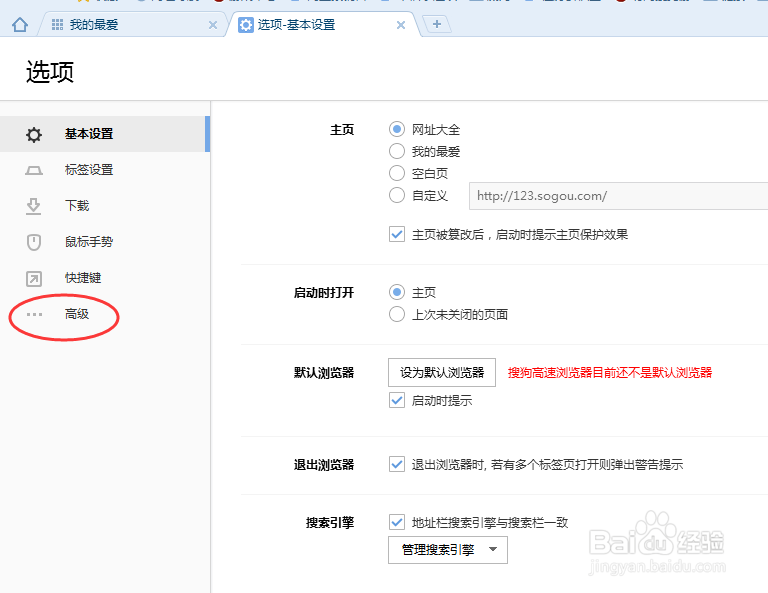Switch to the 我的最爱 tab
This screenshot has width=768, height=593.
(132, 24)
